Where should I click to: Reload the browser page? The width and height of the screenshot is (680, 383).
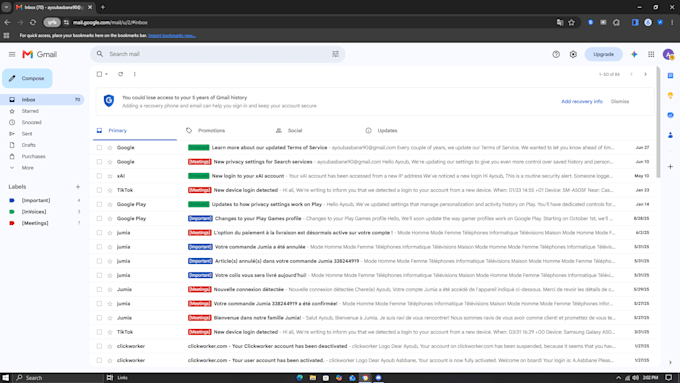pyautogui.click(x=33, y=23)
